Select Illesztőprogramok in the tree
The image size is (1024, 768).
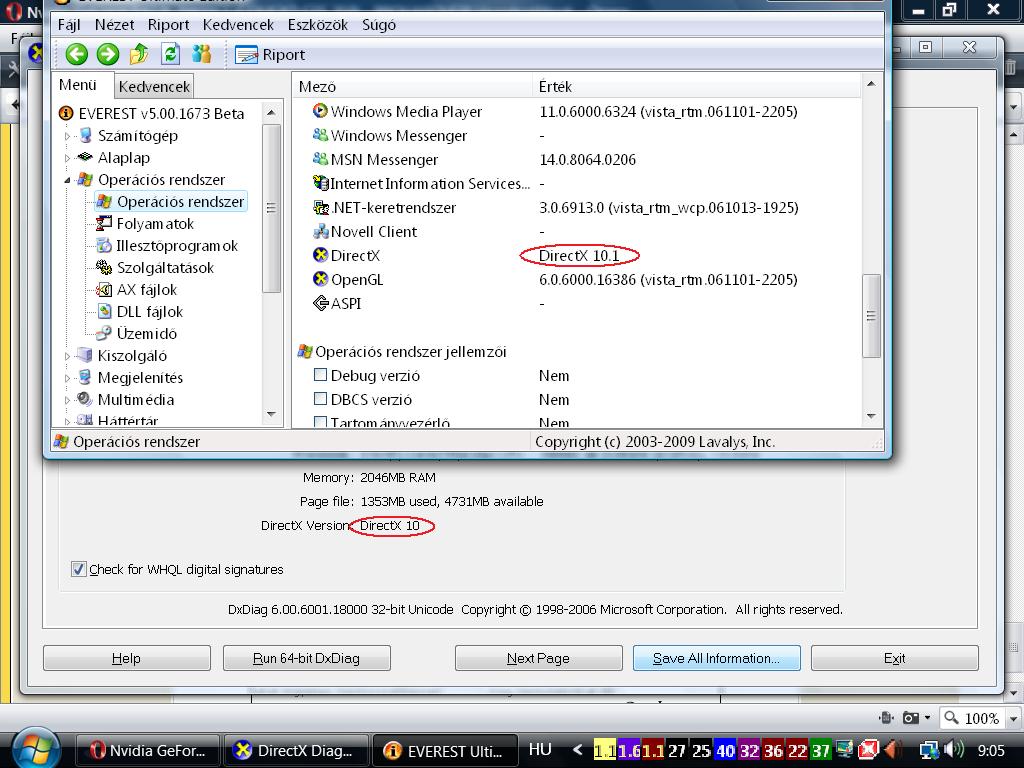(176, 246)
